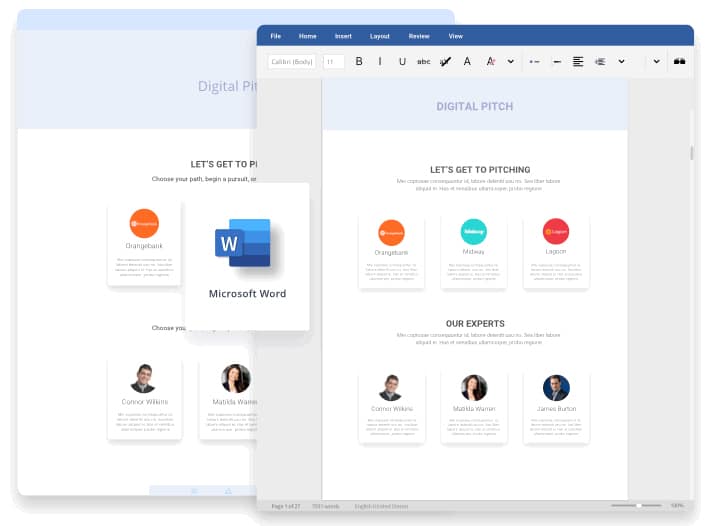Click the vertical scrollbar thumb of the document

tap(692, 152)
